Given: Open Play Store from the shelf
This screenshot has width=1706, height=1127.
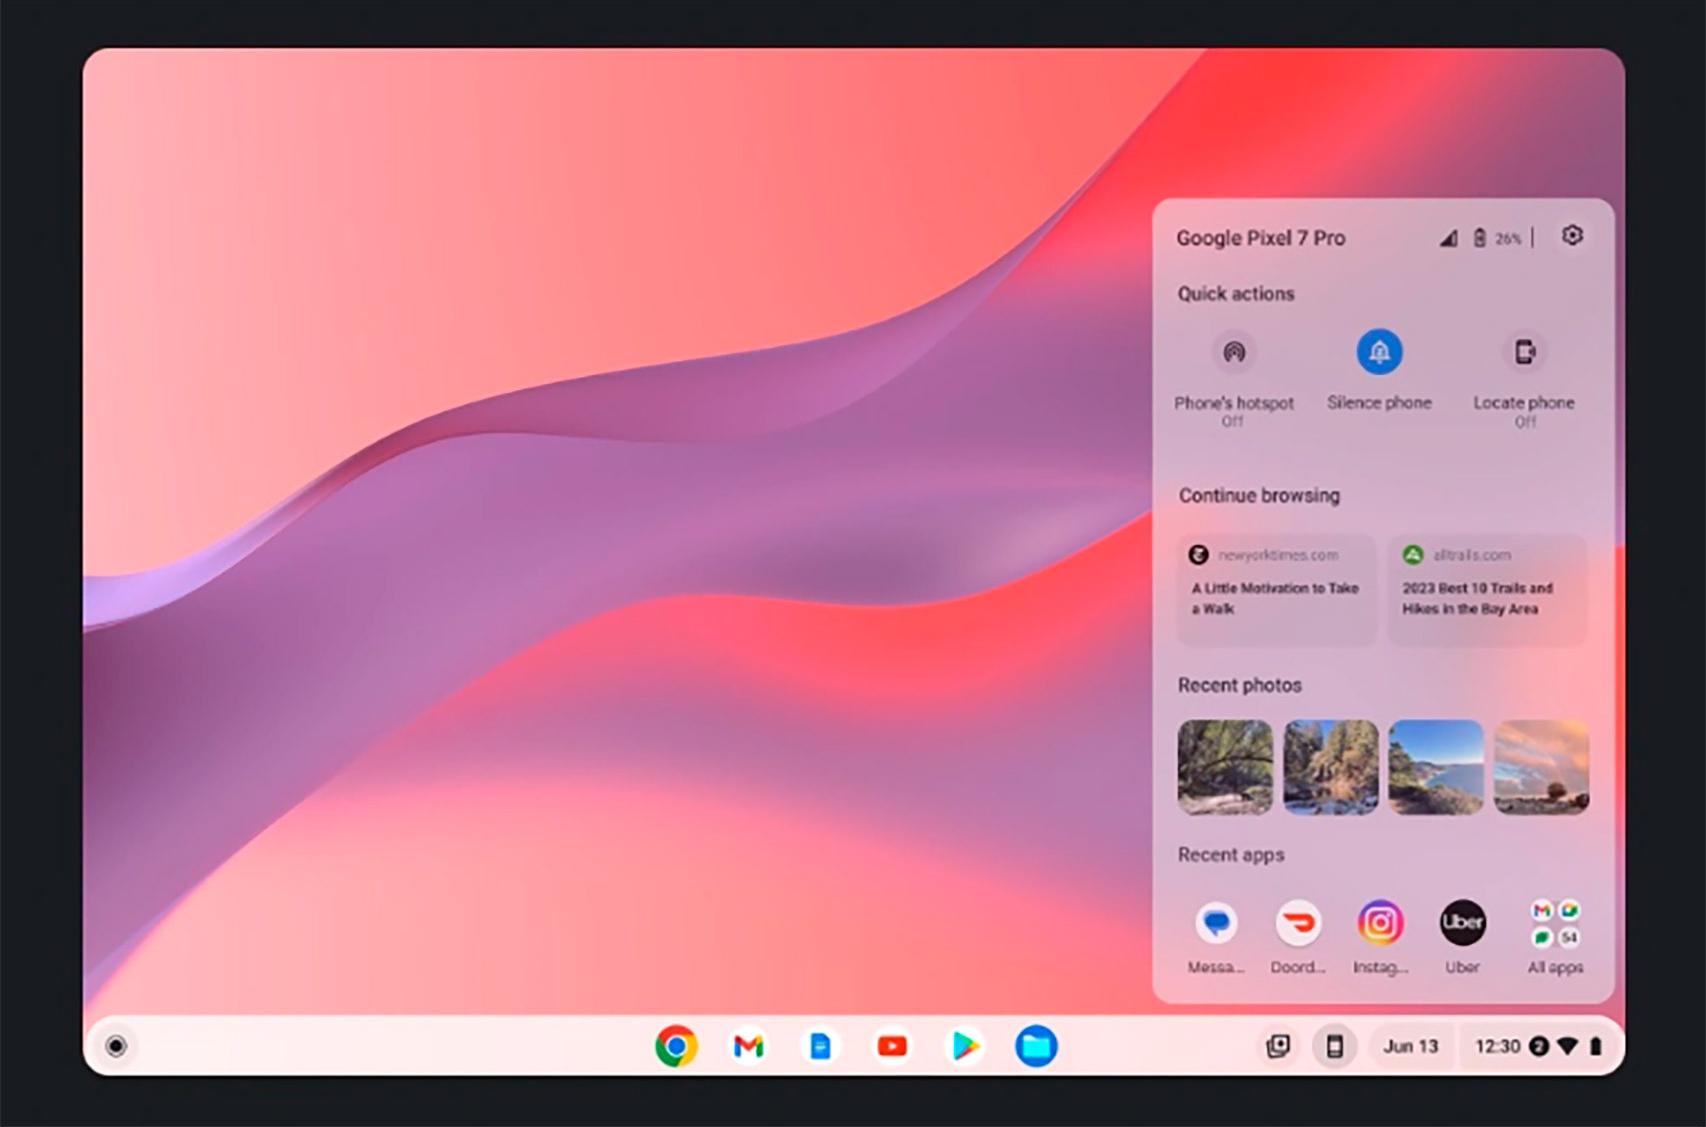Looking at the screenshot, I should pos(964,1046).
